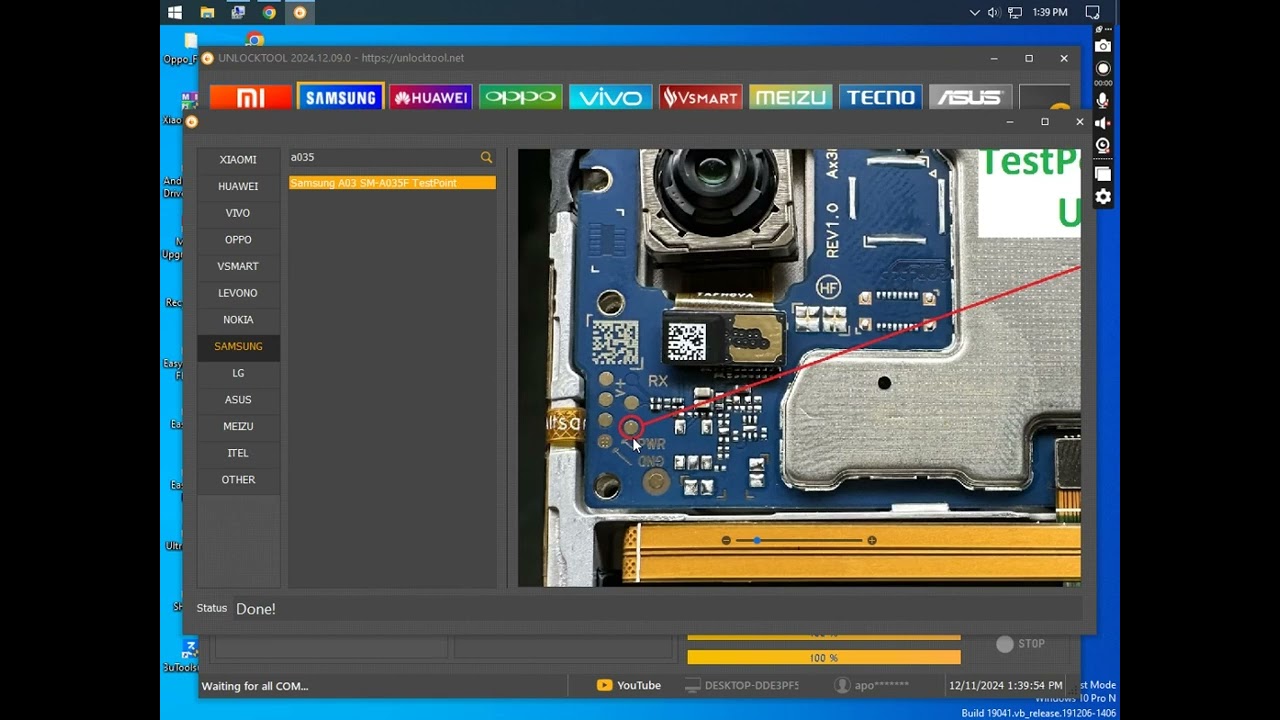Open the Vsmart brand tab
Screen dimensions: 1280x720
pos(701,97)
